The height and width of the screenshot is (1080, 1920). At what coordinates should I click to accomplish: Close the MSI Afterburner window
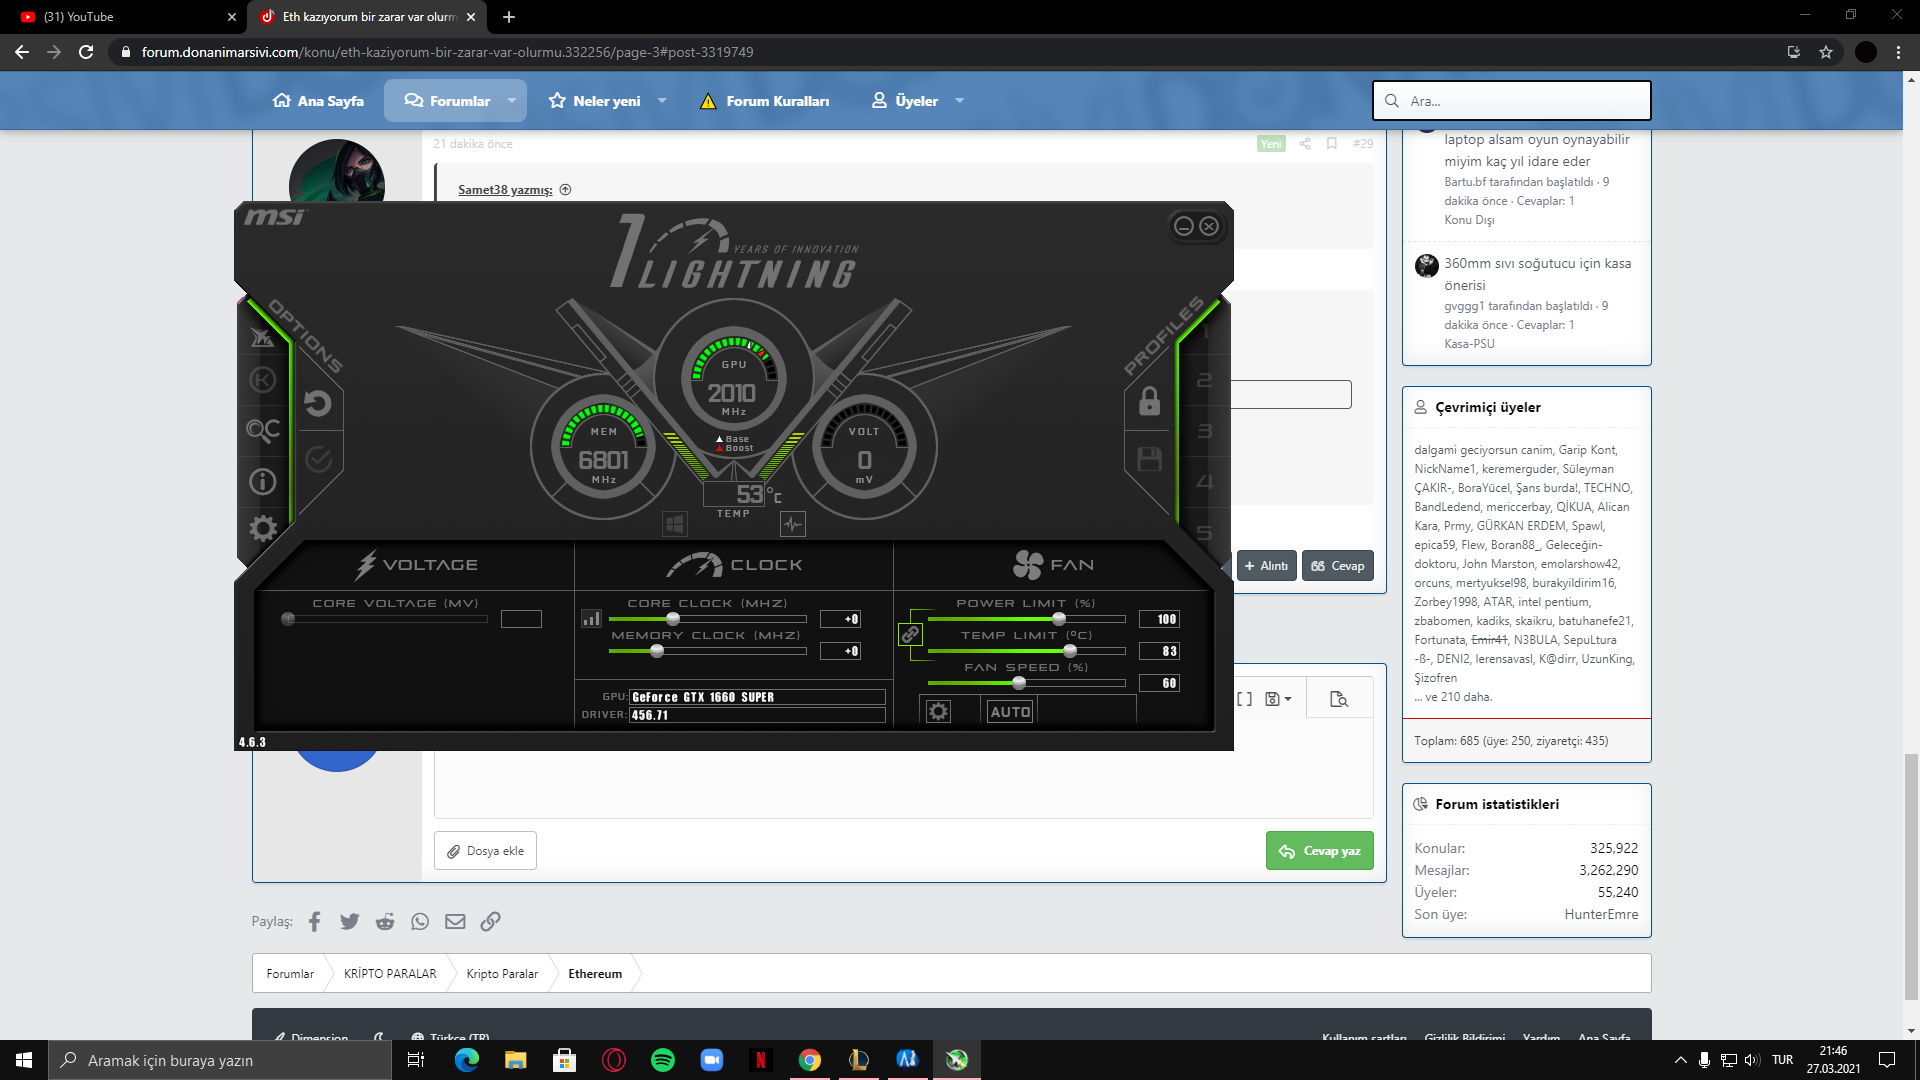[x=1209, y=226]
